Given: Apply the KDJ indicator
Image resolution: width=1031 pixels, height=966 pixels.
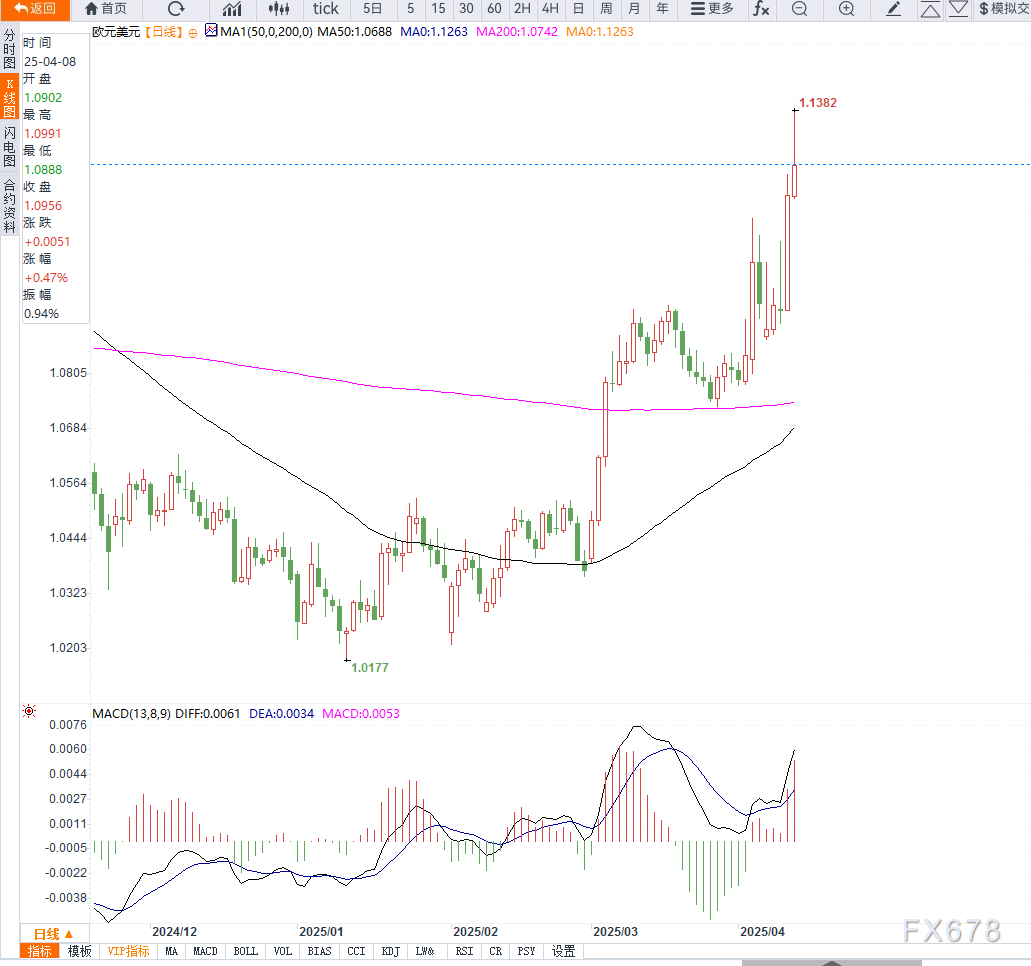Looking at the screenshot, I should pyautogui.click(x=391, y=951).
